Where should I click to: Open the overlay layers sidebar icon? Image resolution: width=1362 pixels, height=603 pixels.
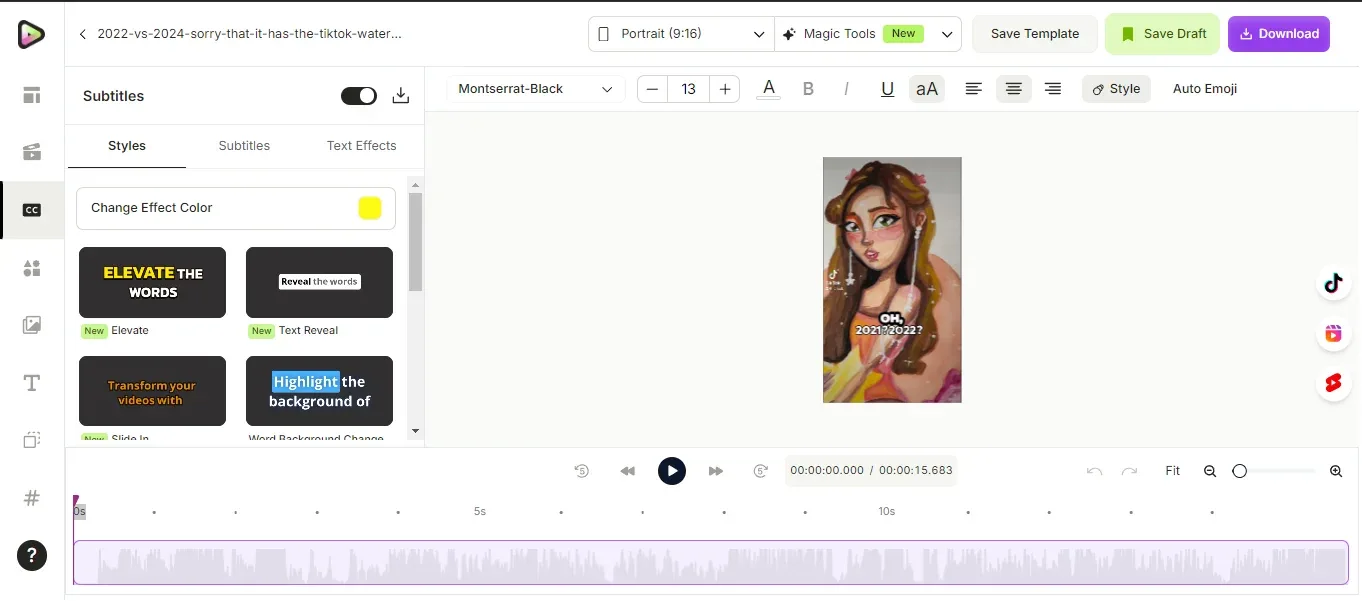tap(32, 440)
